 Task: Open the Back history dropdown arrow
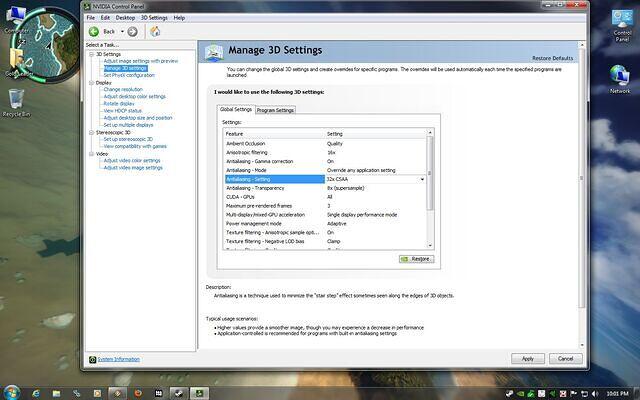(x=121, y=31)
